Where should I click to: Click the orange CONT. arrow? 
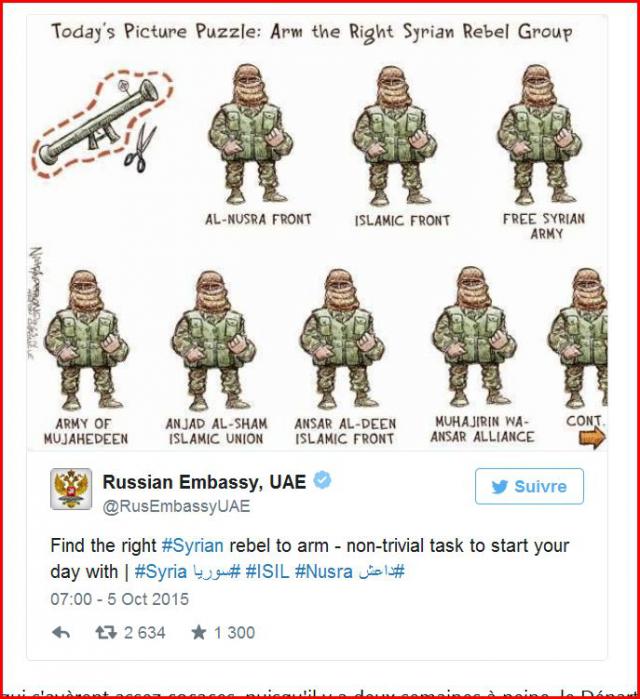pos(592,438)
